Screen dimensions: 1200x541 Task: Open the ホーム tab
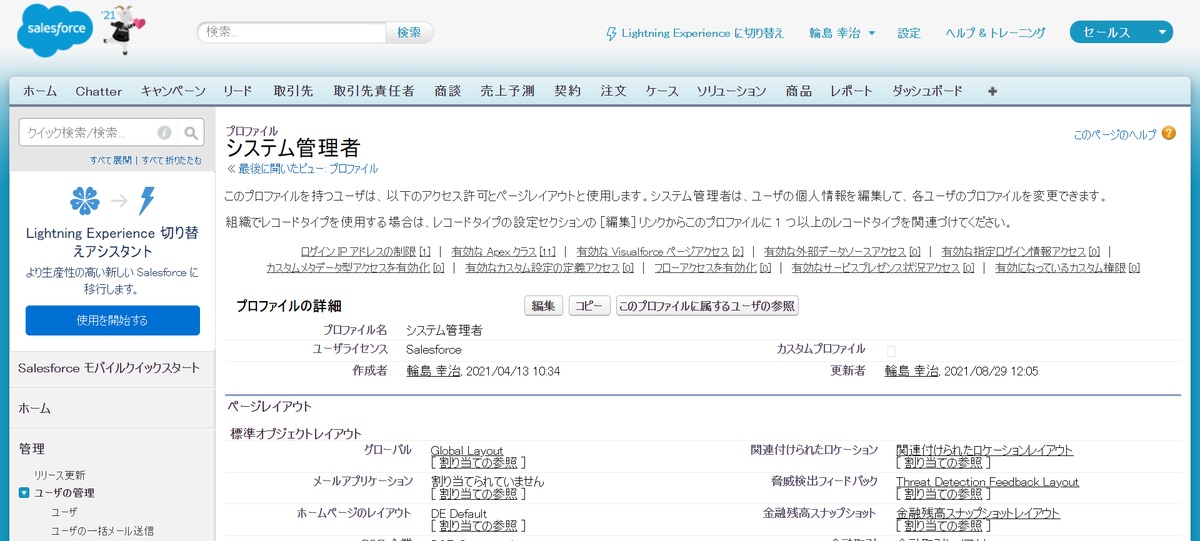click(40, 91)
